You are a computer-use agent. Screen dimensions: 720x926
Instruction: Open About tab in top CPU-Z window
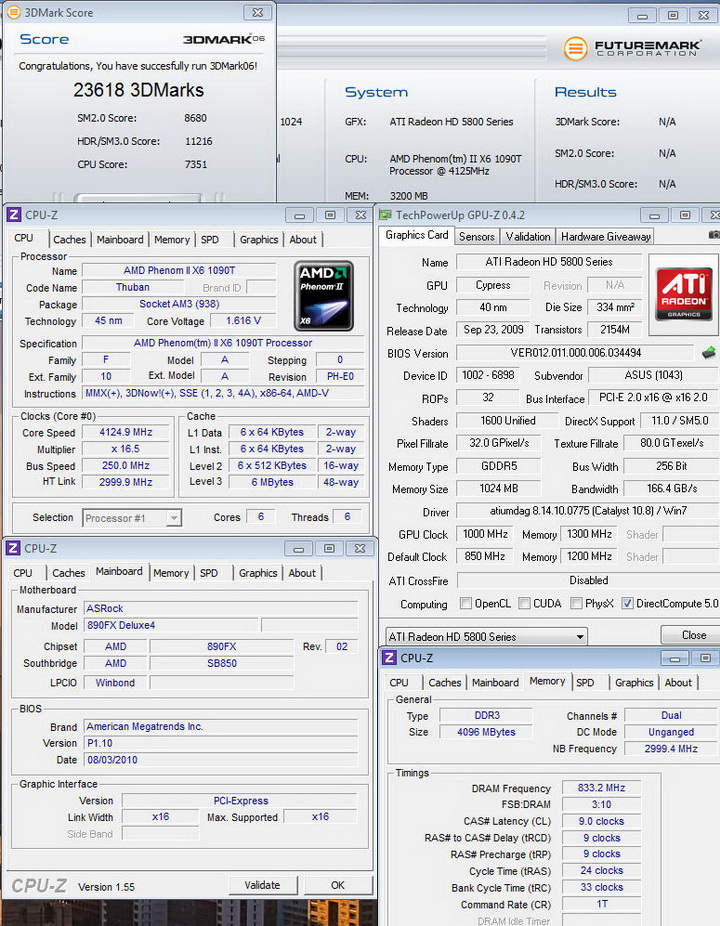coord(302,239)
